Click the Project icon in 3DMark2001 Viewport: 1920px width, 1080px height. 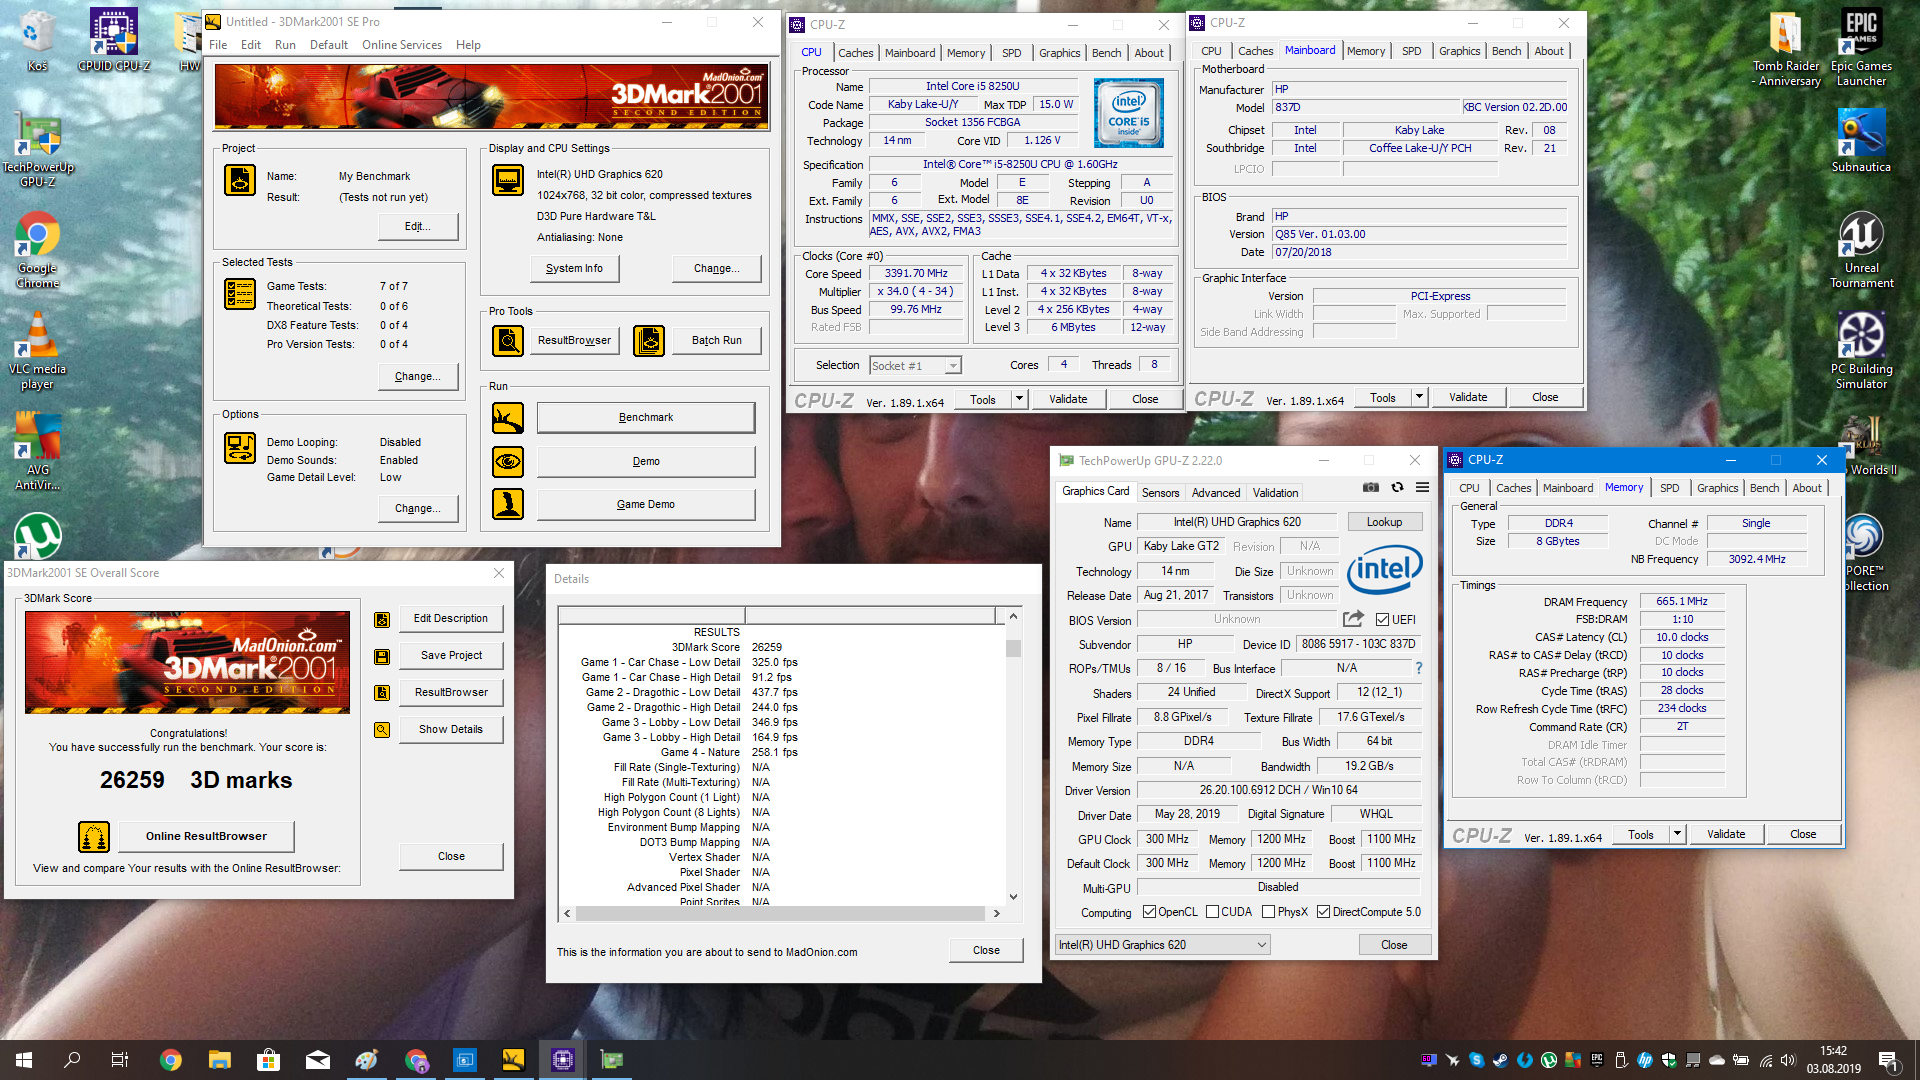click(x=240, y=180)
